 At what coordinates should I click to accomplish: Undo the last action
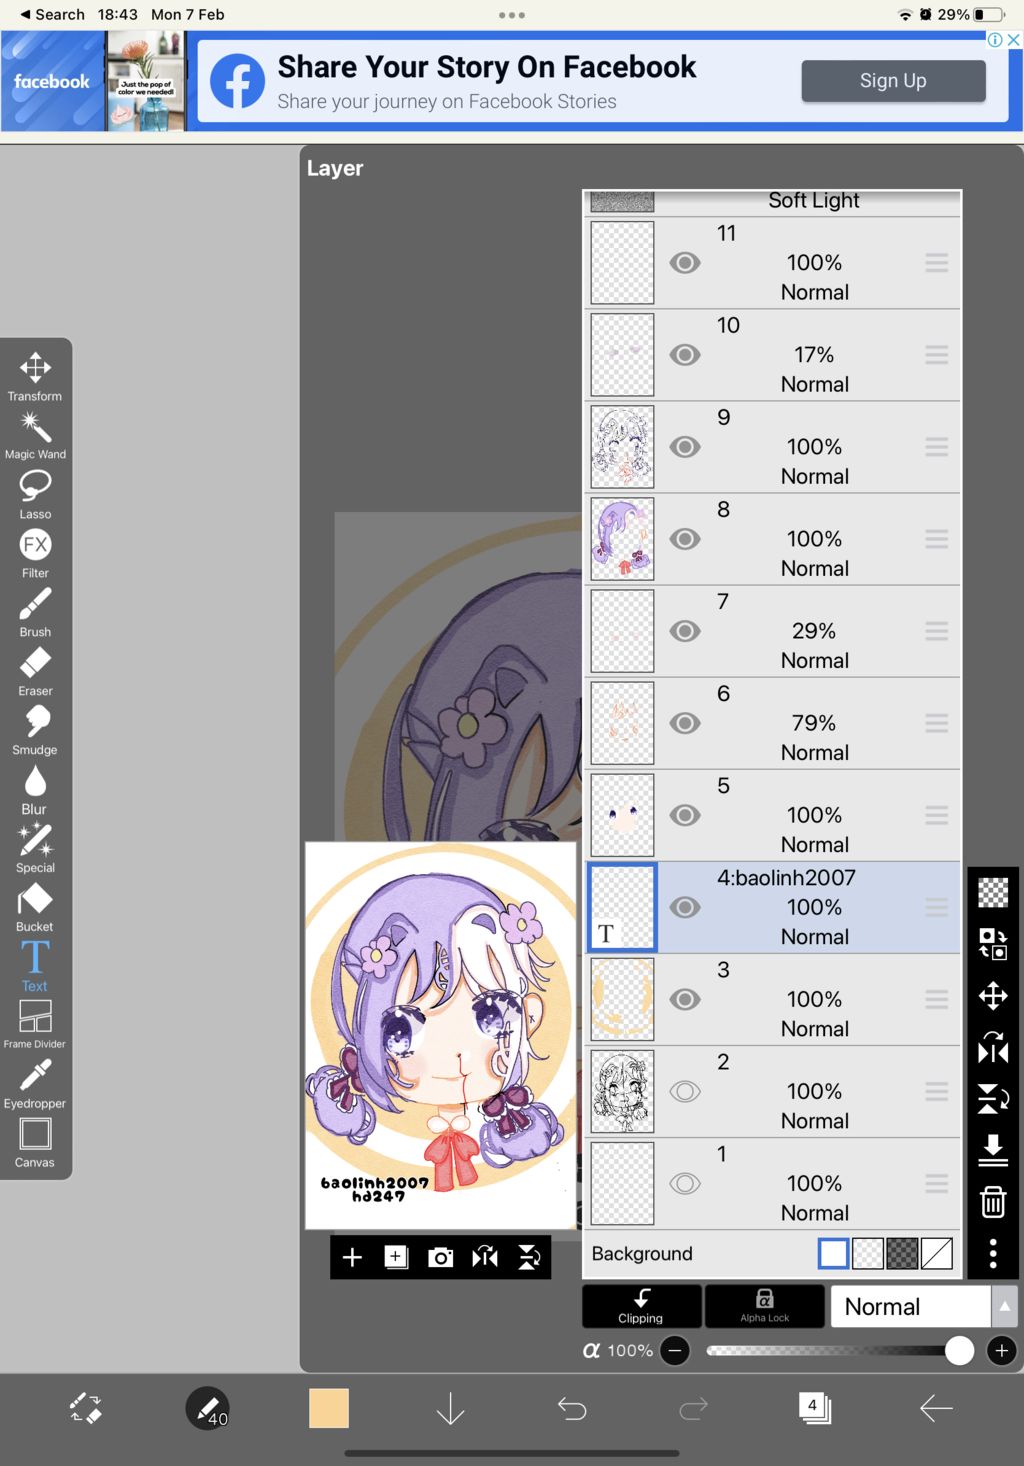tap(572, 1408)
